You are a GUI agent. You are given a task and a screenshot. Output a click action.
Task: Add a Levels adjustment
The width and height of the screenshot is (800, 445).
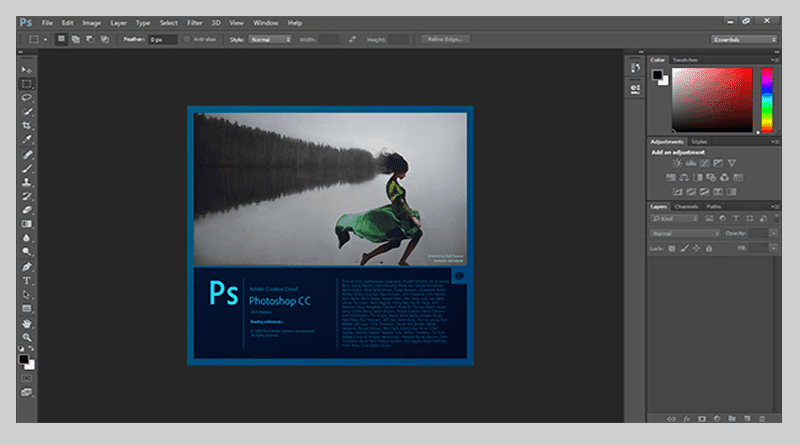tap(691, 163)
